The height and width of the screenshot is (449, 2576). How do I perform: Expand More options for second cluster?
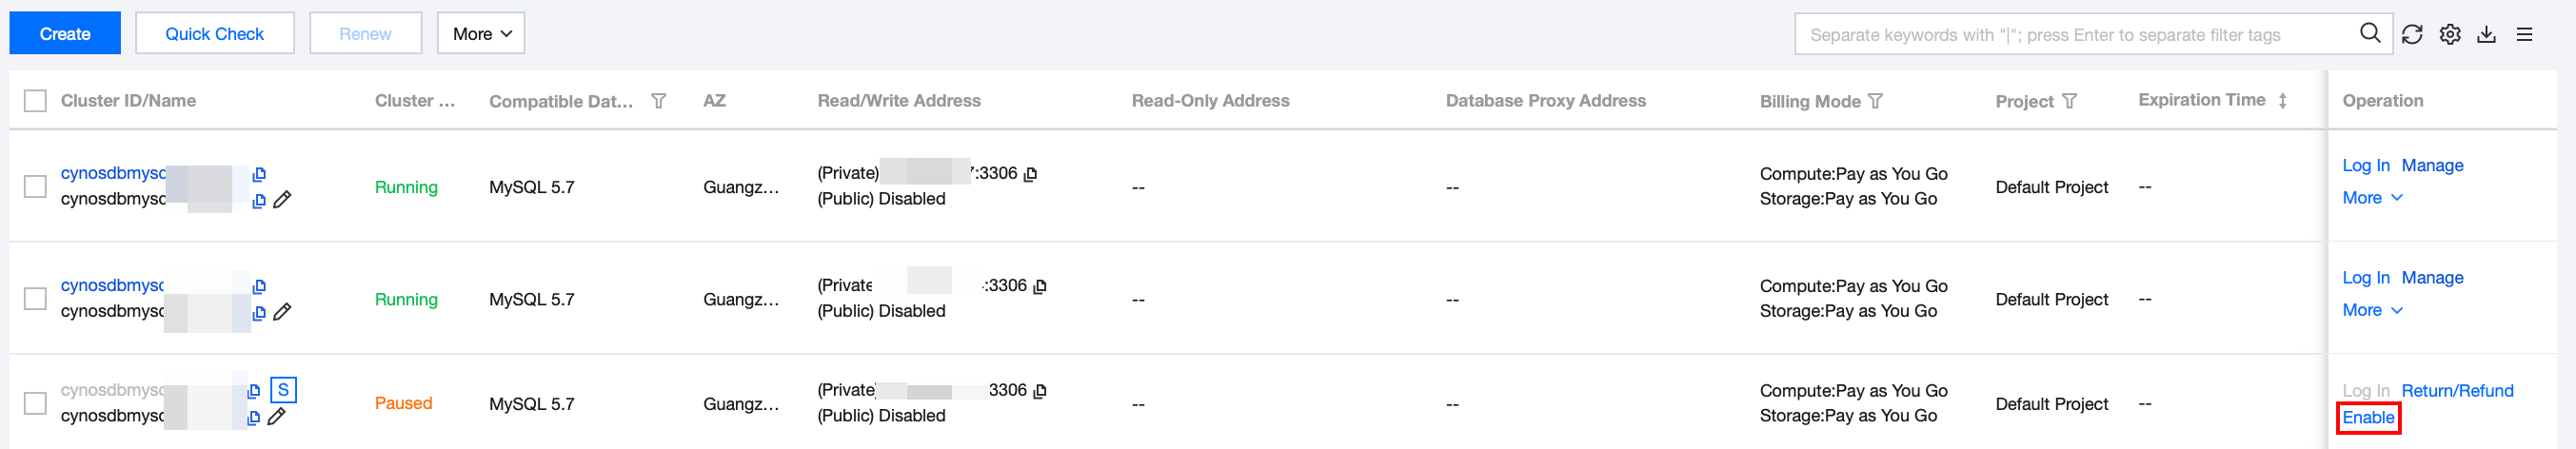coord(2372,310)
